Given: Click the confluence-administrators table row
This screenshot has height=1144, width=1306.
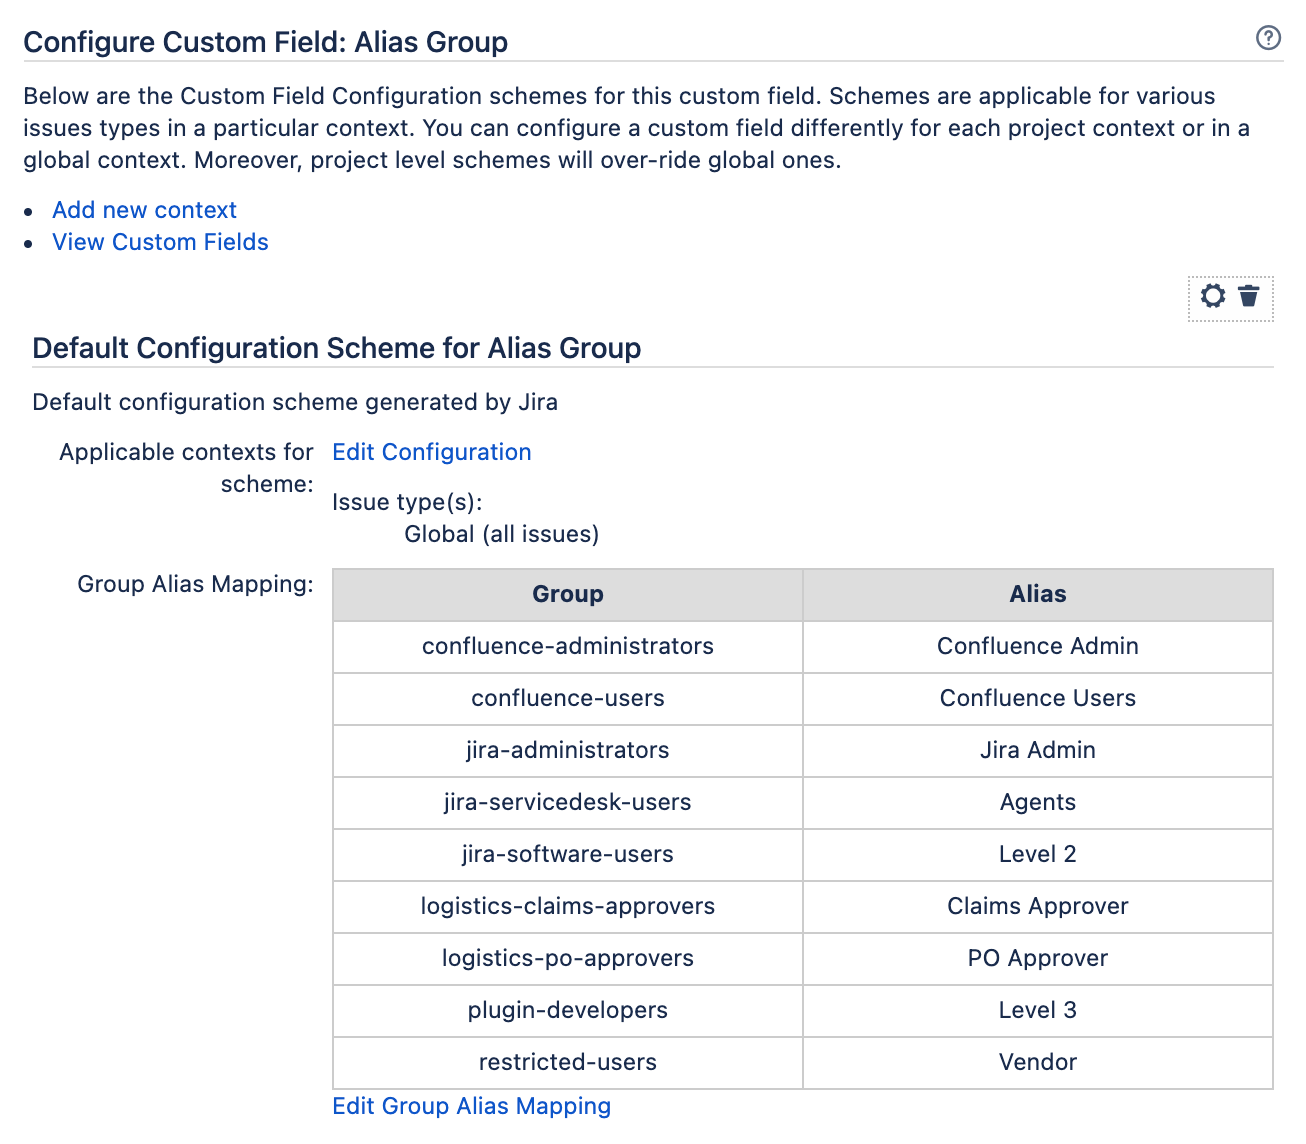Looking at the screenshot, I should [567, 646].
